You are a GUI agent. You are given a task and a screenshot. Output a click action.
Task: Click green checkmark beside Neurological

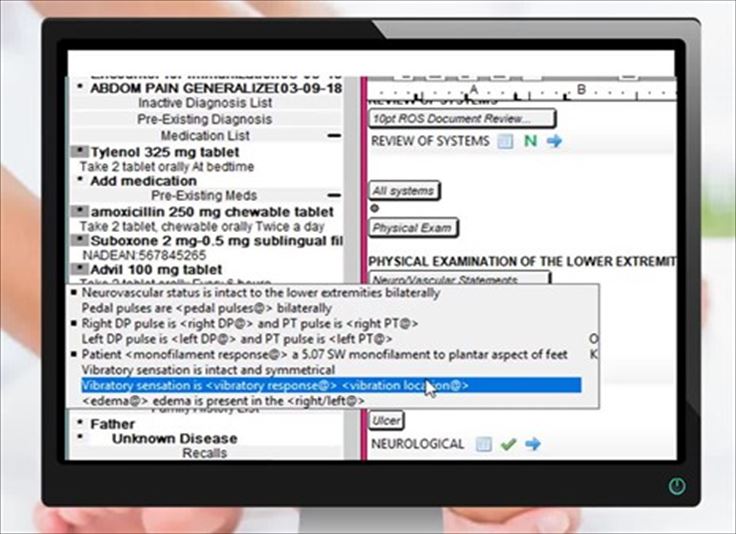coord(508,444)
